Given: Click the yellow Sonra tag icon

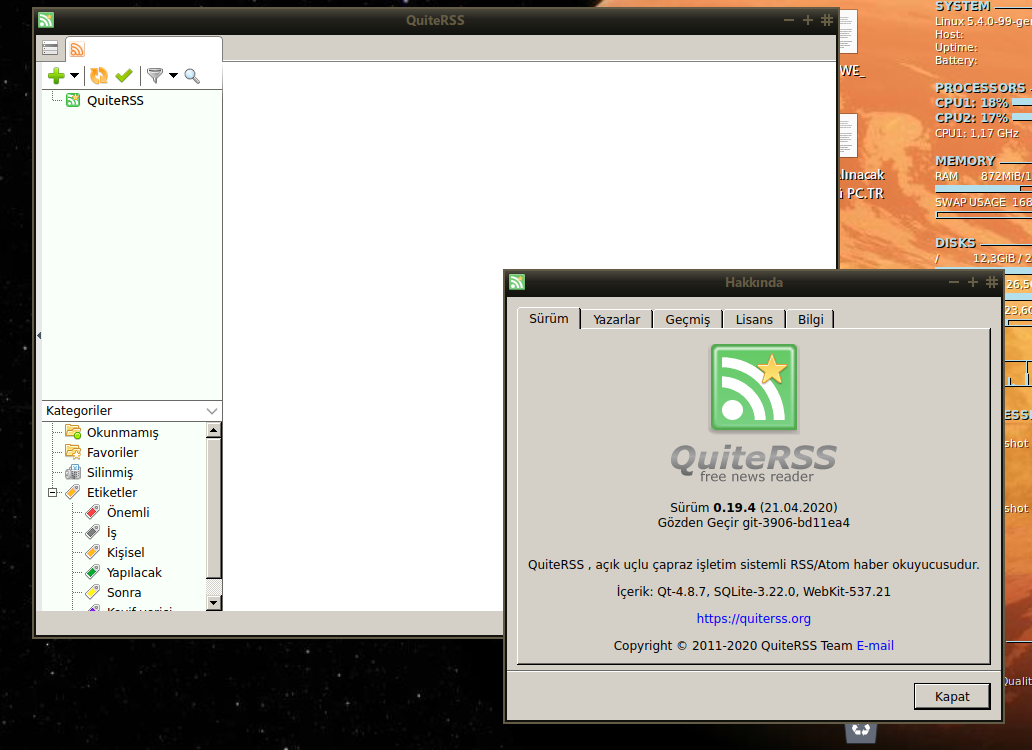Looking at the screenshot, I should click(x=93, y=592).
